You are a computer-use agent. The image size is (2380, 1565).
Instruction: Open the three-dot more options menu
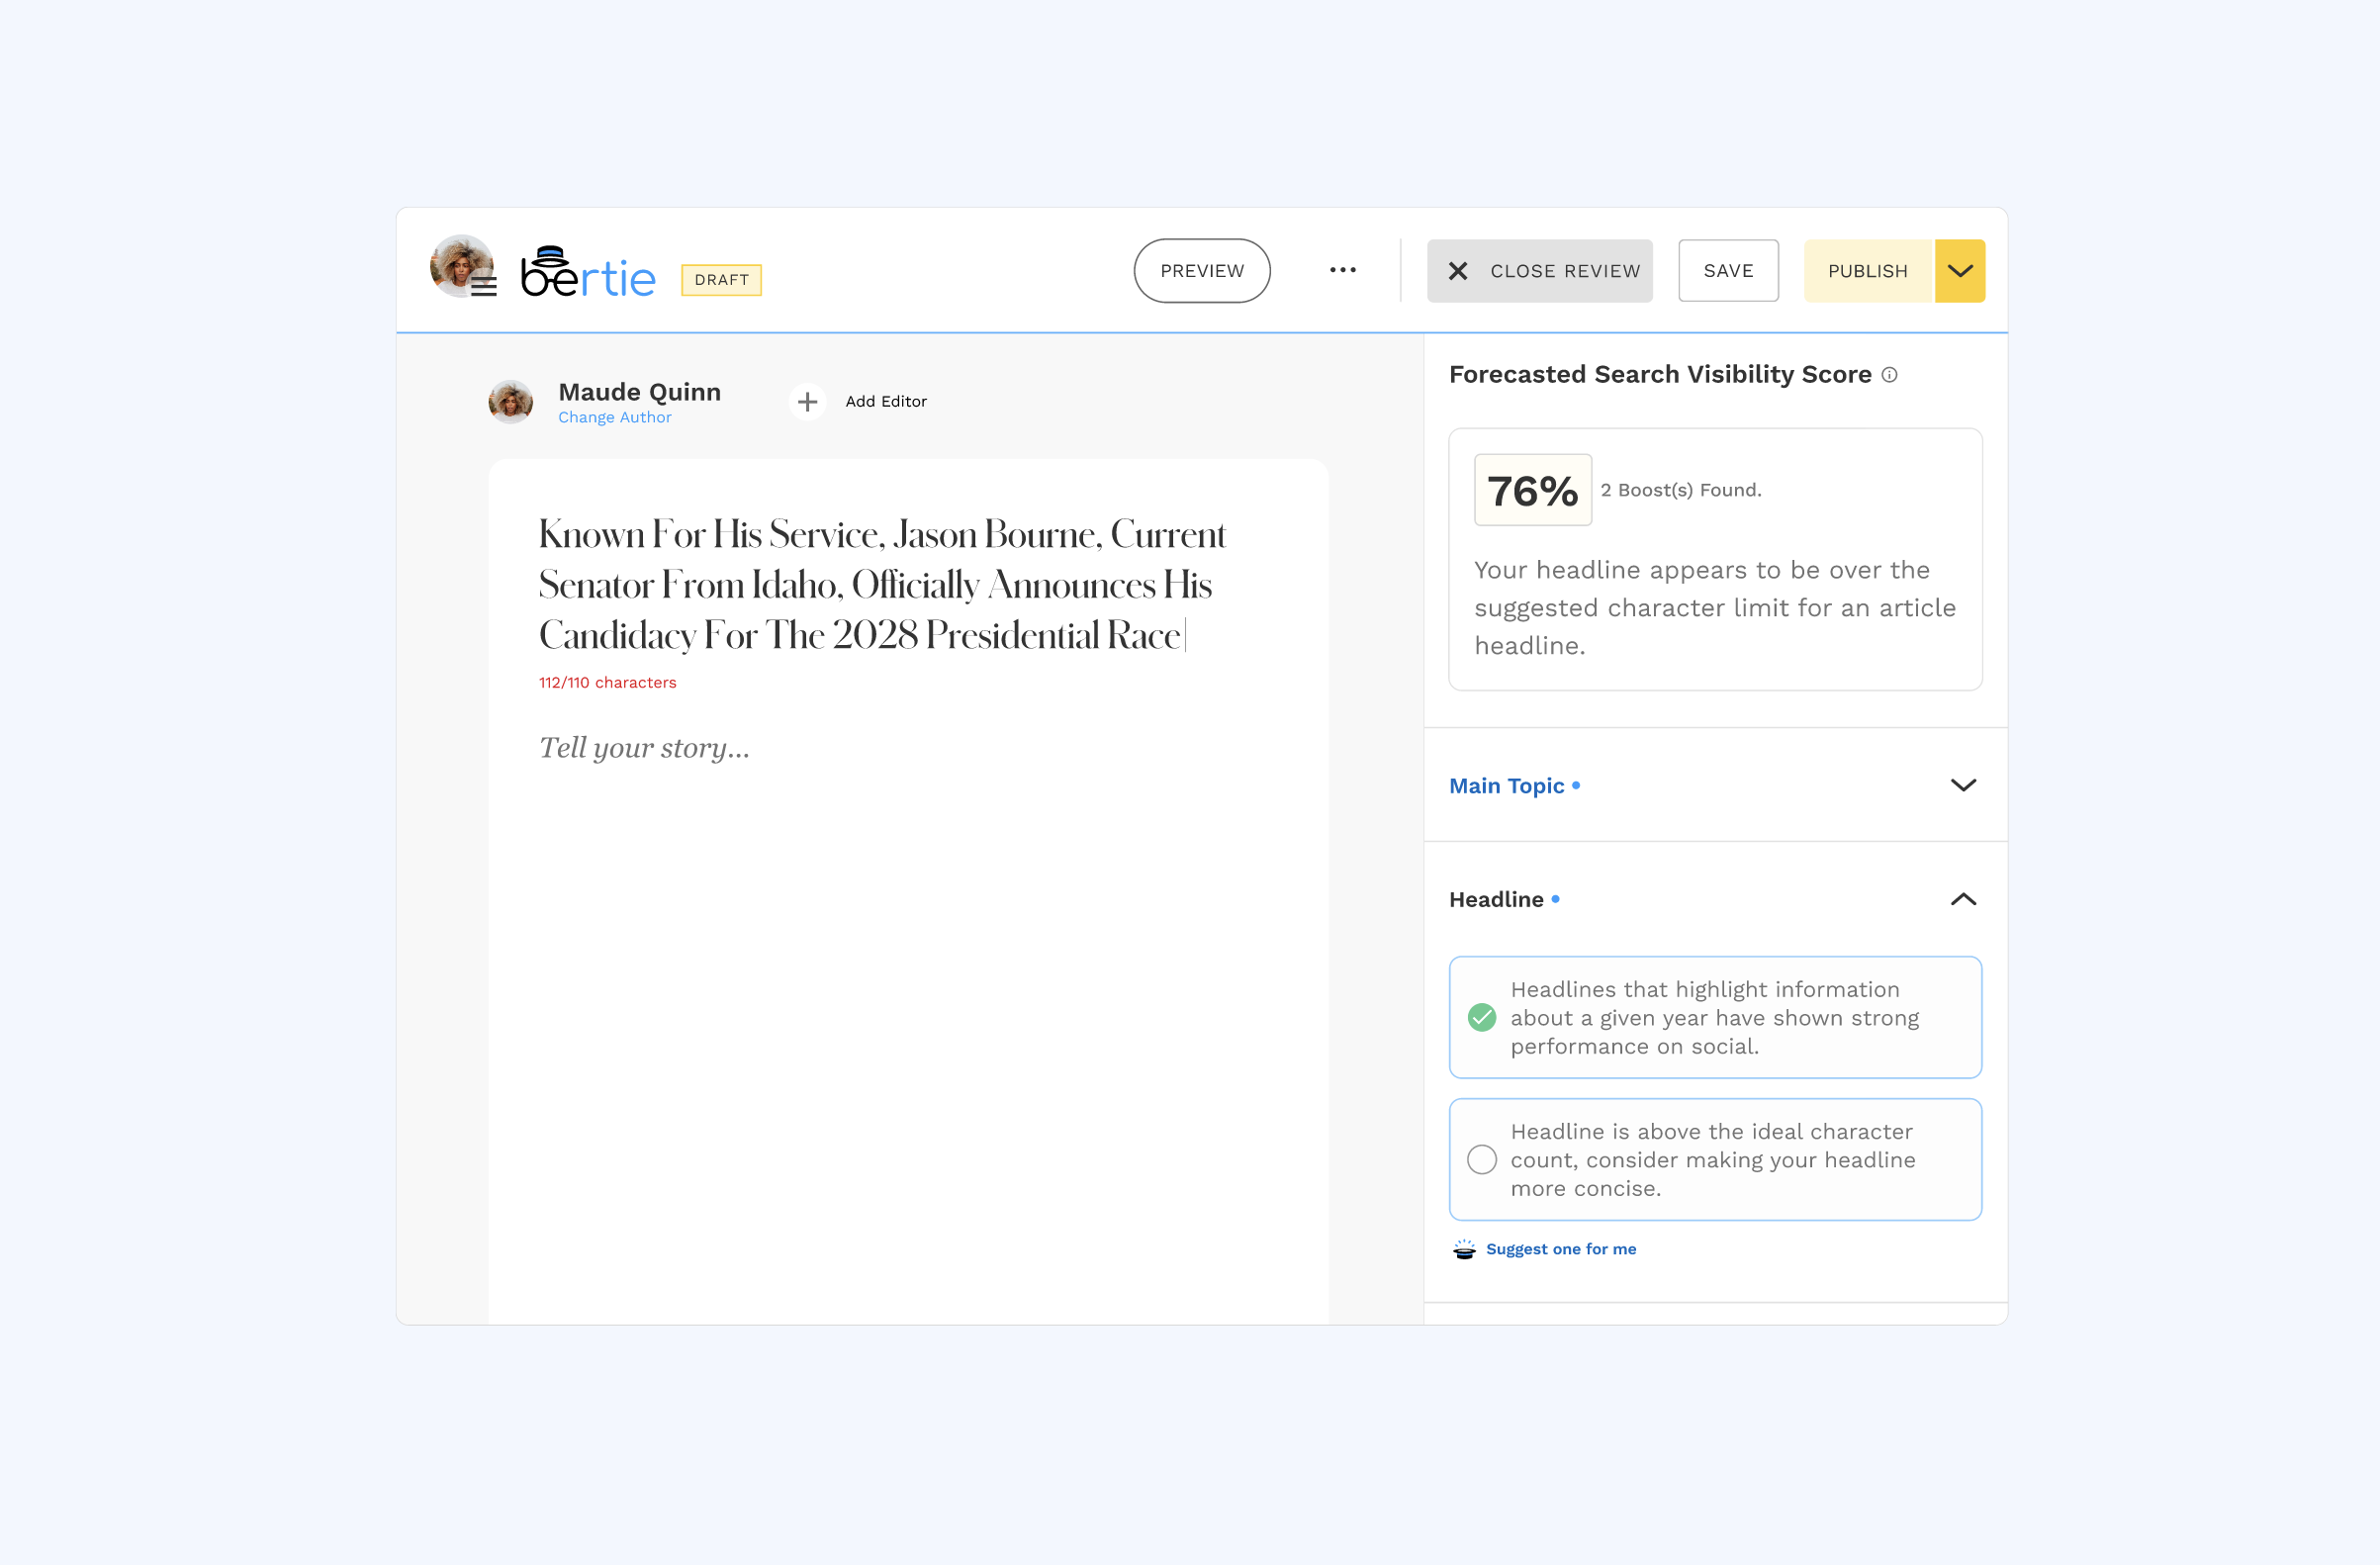(x=1342, y=270)
